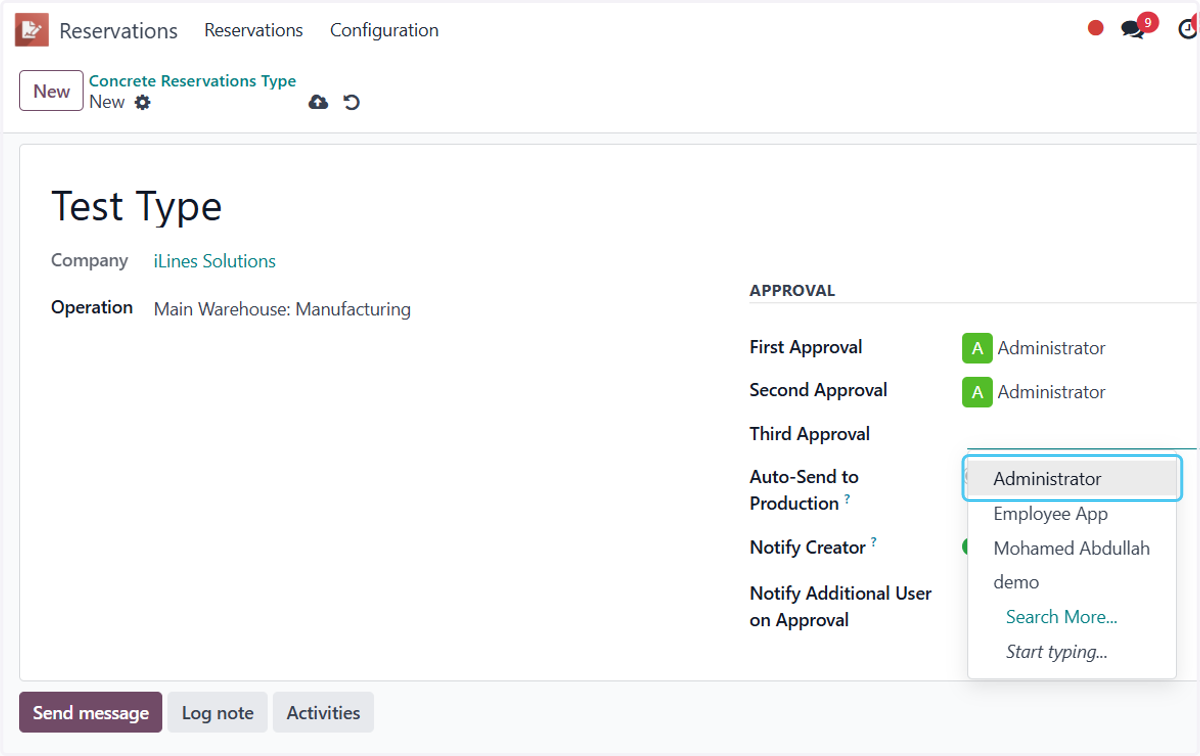Open the chat messages icon with badge 9
The height and width of the screenshot is (756, 1200).
click(x=1134, y=29)
